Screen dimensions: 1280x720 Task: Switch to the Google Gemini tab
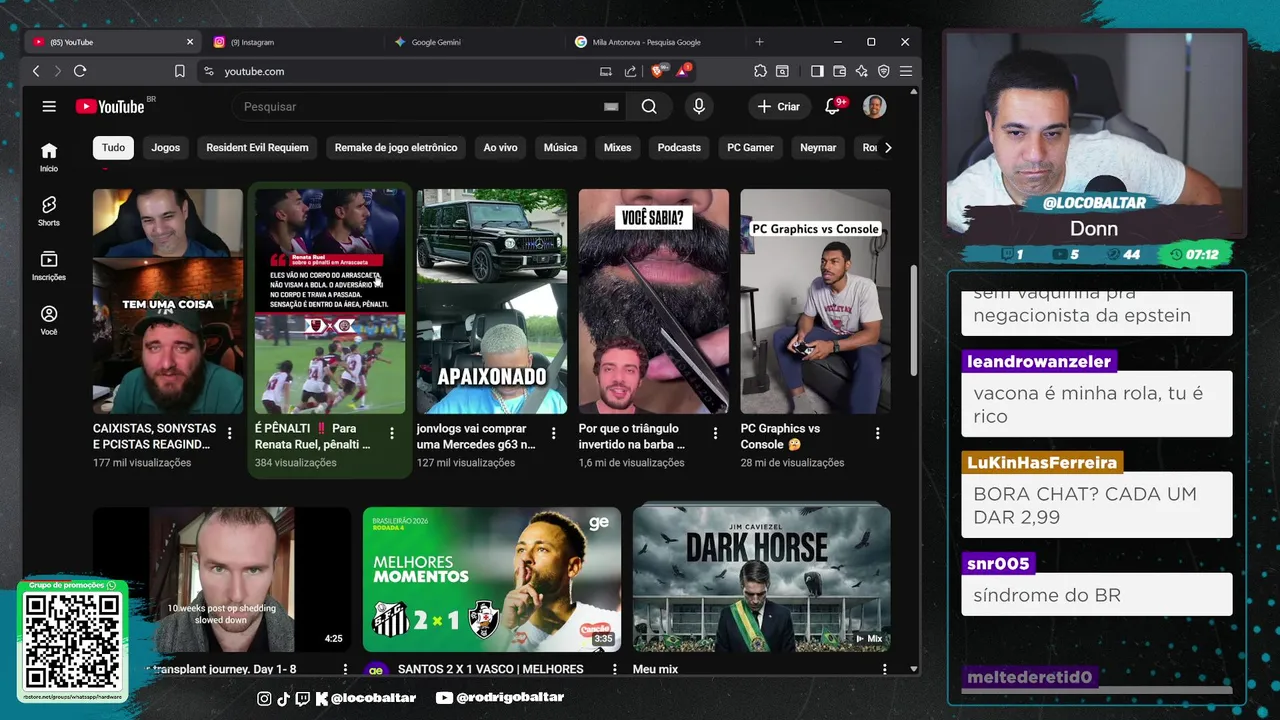[x=470, y=42]
